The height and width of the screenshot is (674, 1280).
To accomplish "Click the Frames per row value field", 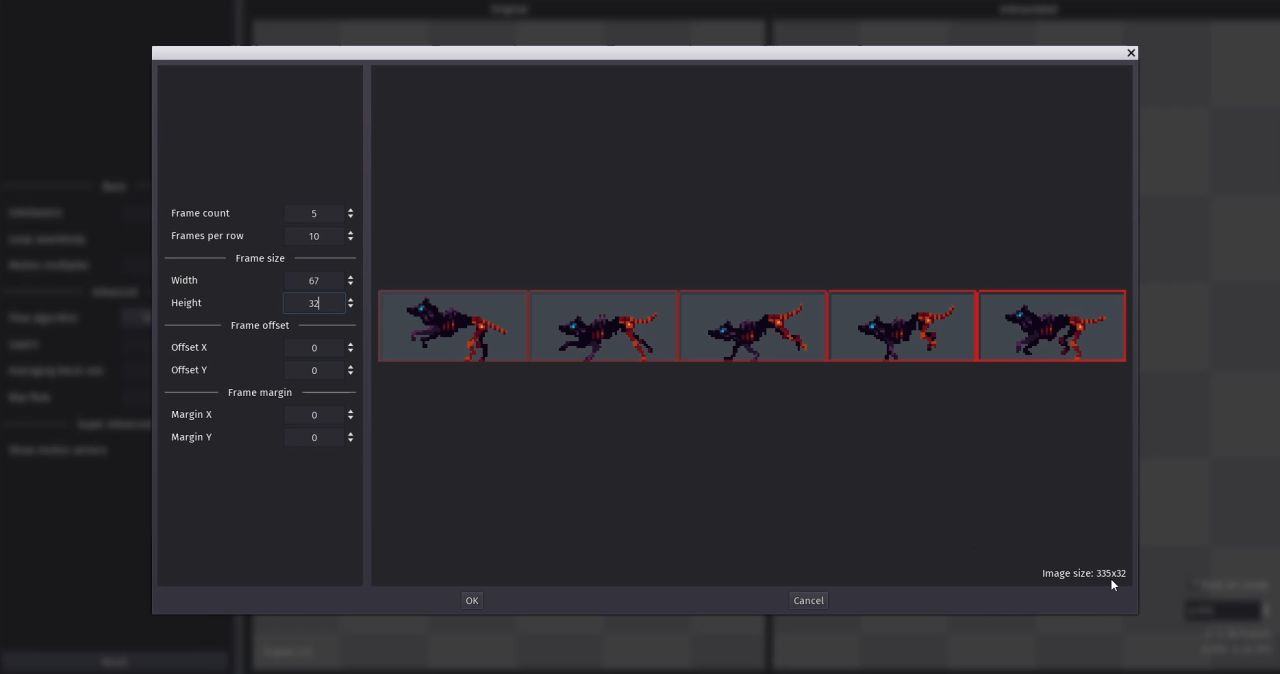I will 314,236.
